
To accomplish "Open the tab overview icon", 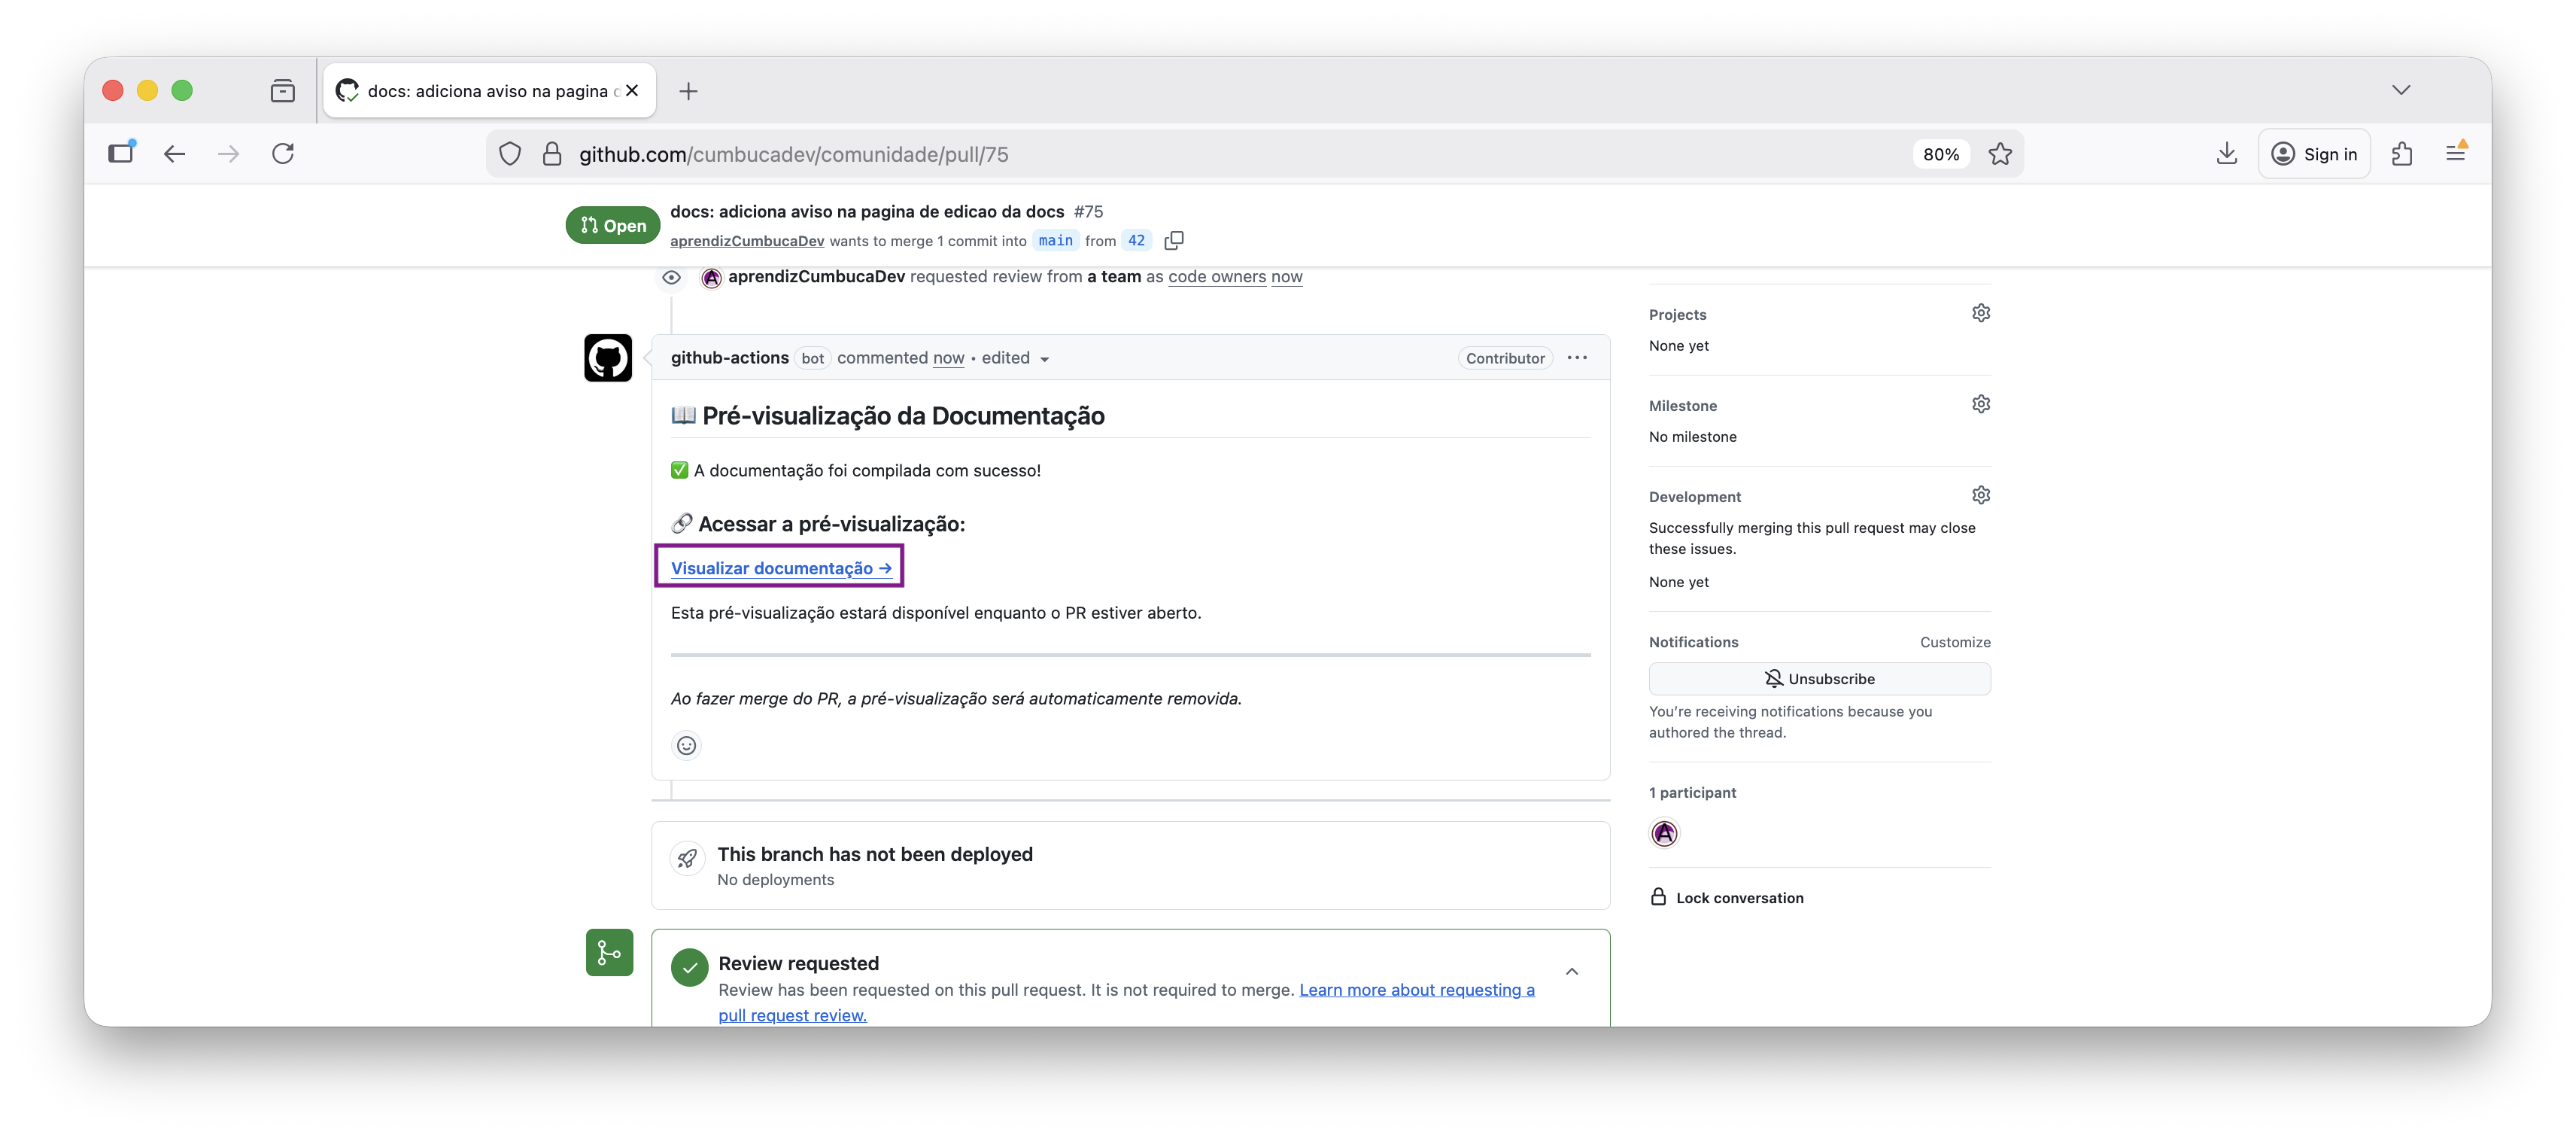I will (283, 91).
